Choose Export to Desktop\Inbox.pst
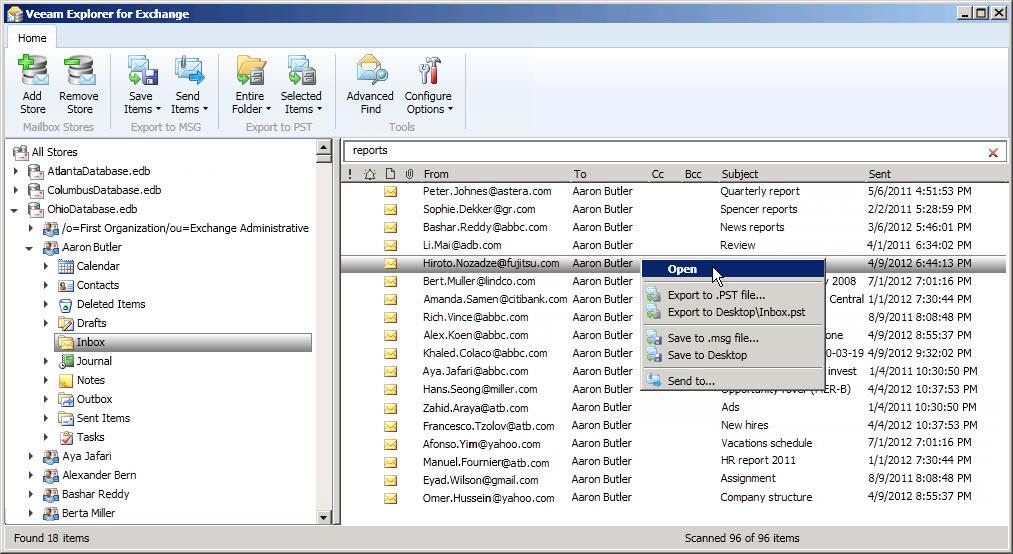Image resolution: width=1013 pixels, height=554 pixels. [733, 312]
